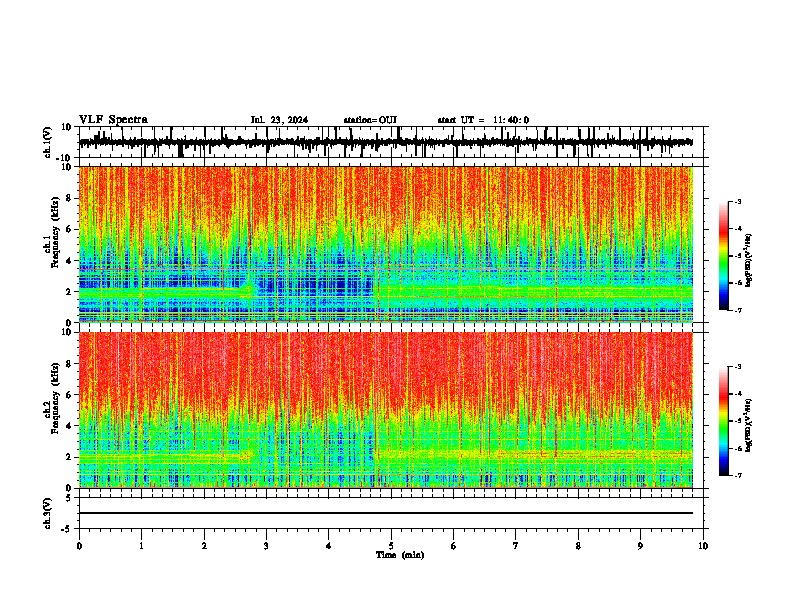
Task: Click the "VLF Spectra" plot title
Action: tap(113, 120)
